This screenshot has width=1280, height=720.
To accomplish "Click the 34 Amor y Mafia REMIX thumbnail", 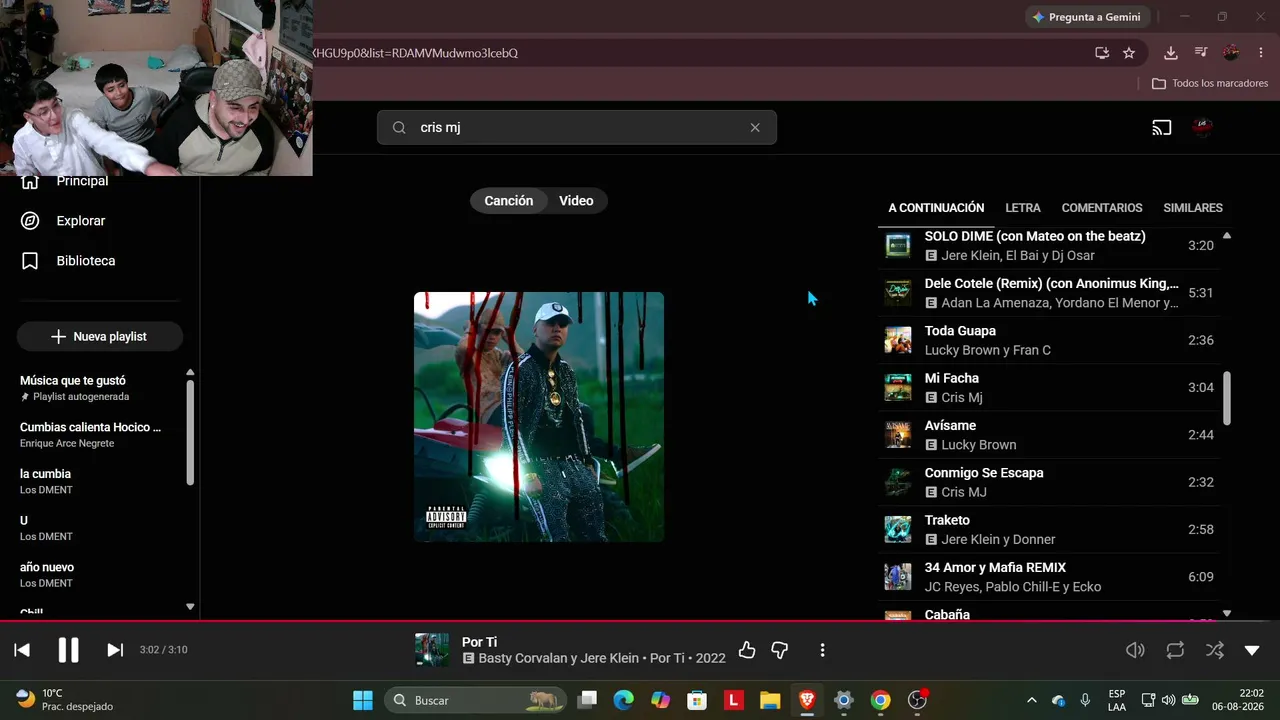I will tap(898, 577).
